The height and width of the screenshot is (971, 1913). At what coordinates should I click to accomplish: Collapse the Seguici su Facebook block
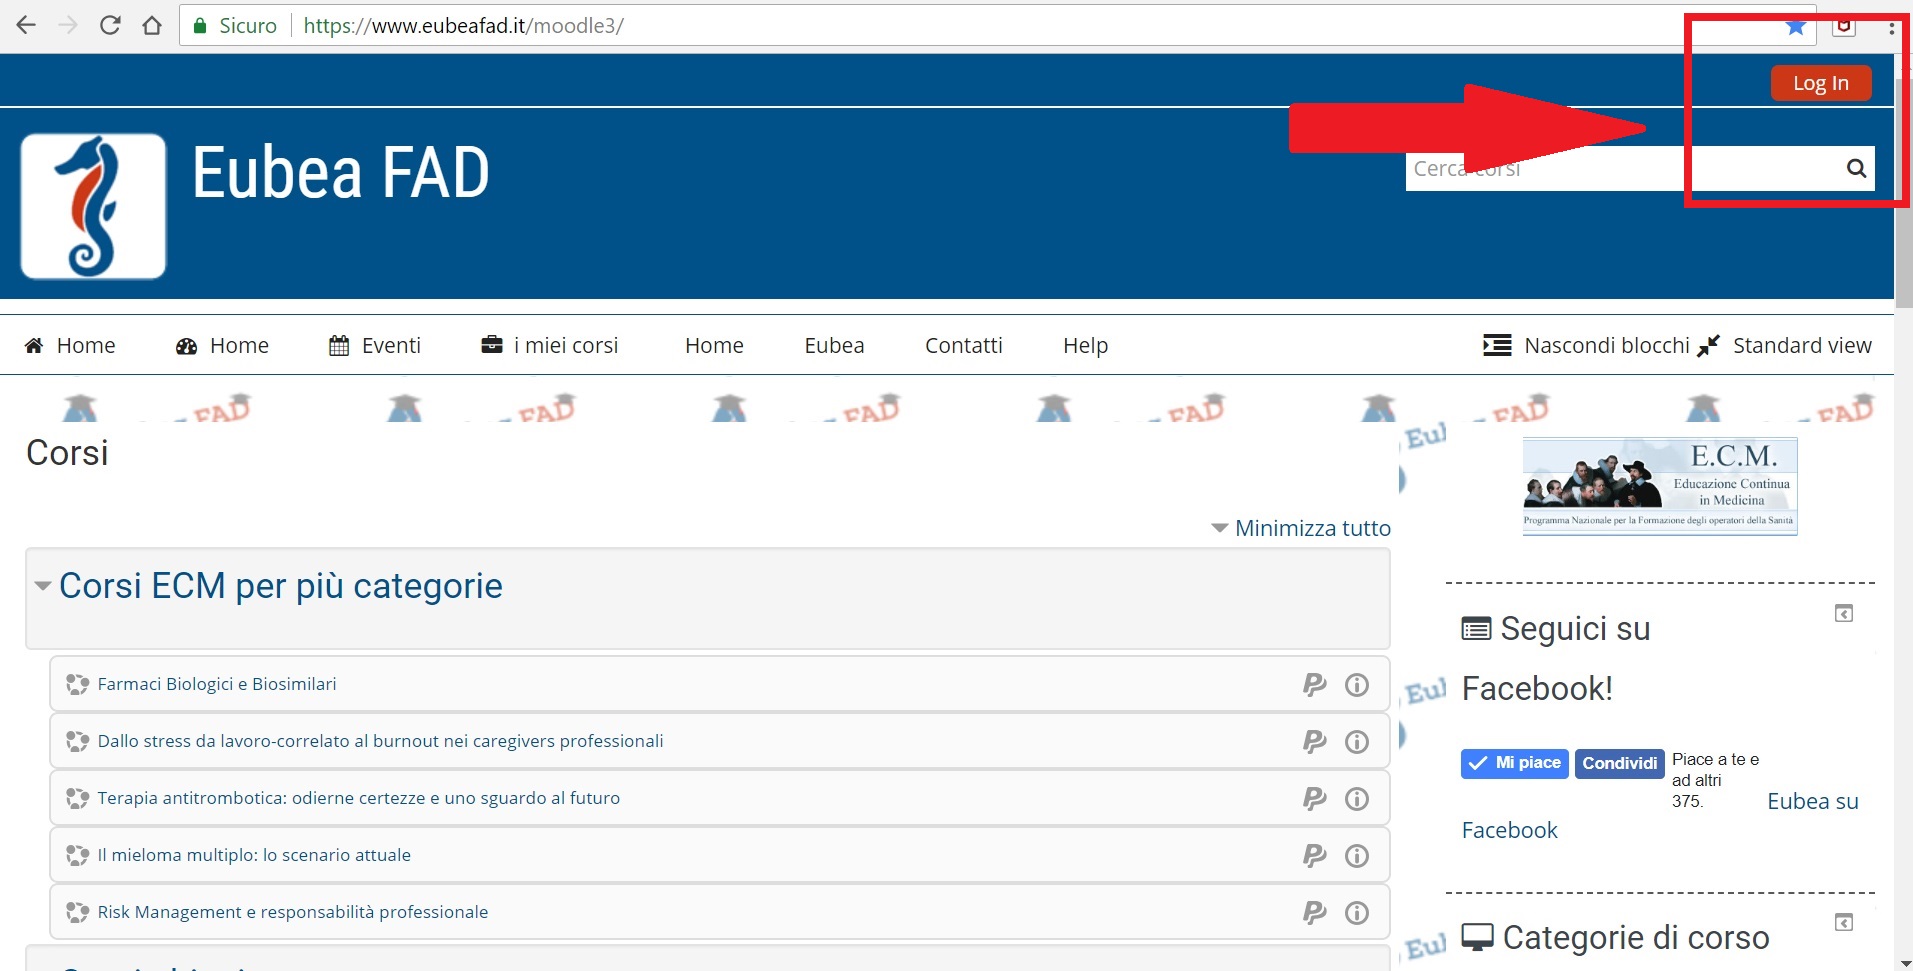click(x=1844, y=613)
